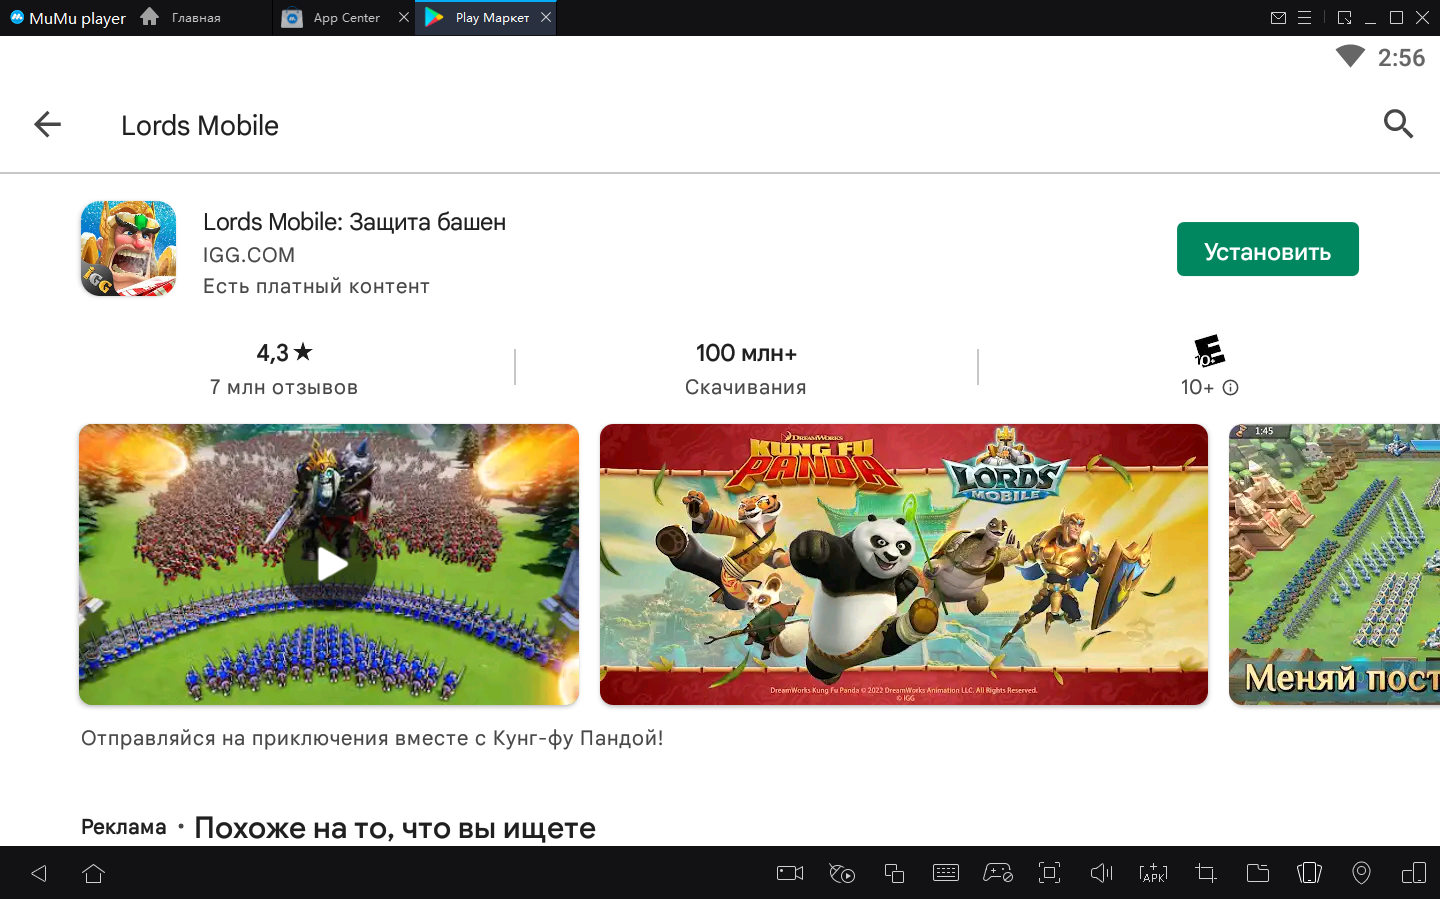Screen dimensions: 1440x899
Task: Open the Kung Fu Panda screenshot
Action: coord(903,565)
